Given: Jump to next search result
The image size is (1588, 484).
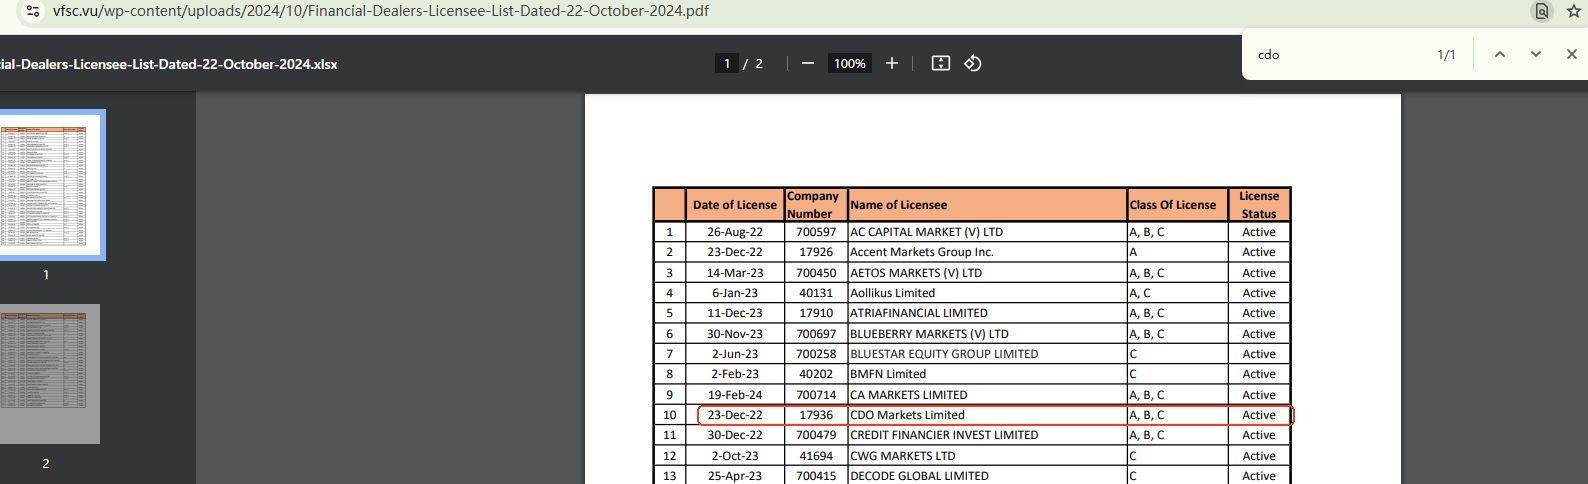Looking at the screenshot, I should [1535, 54].
